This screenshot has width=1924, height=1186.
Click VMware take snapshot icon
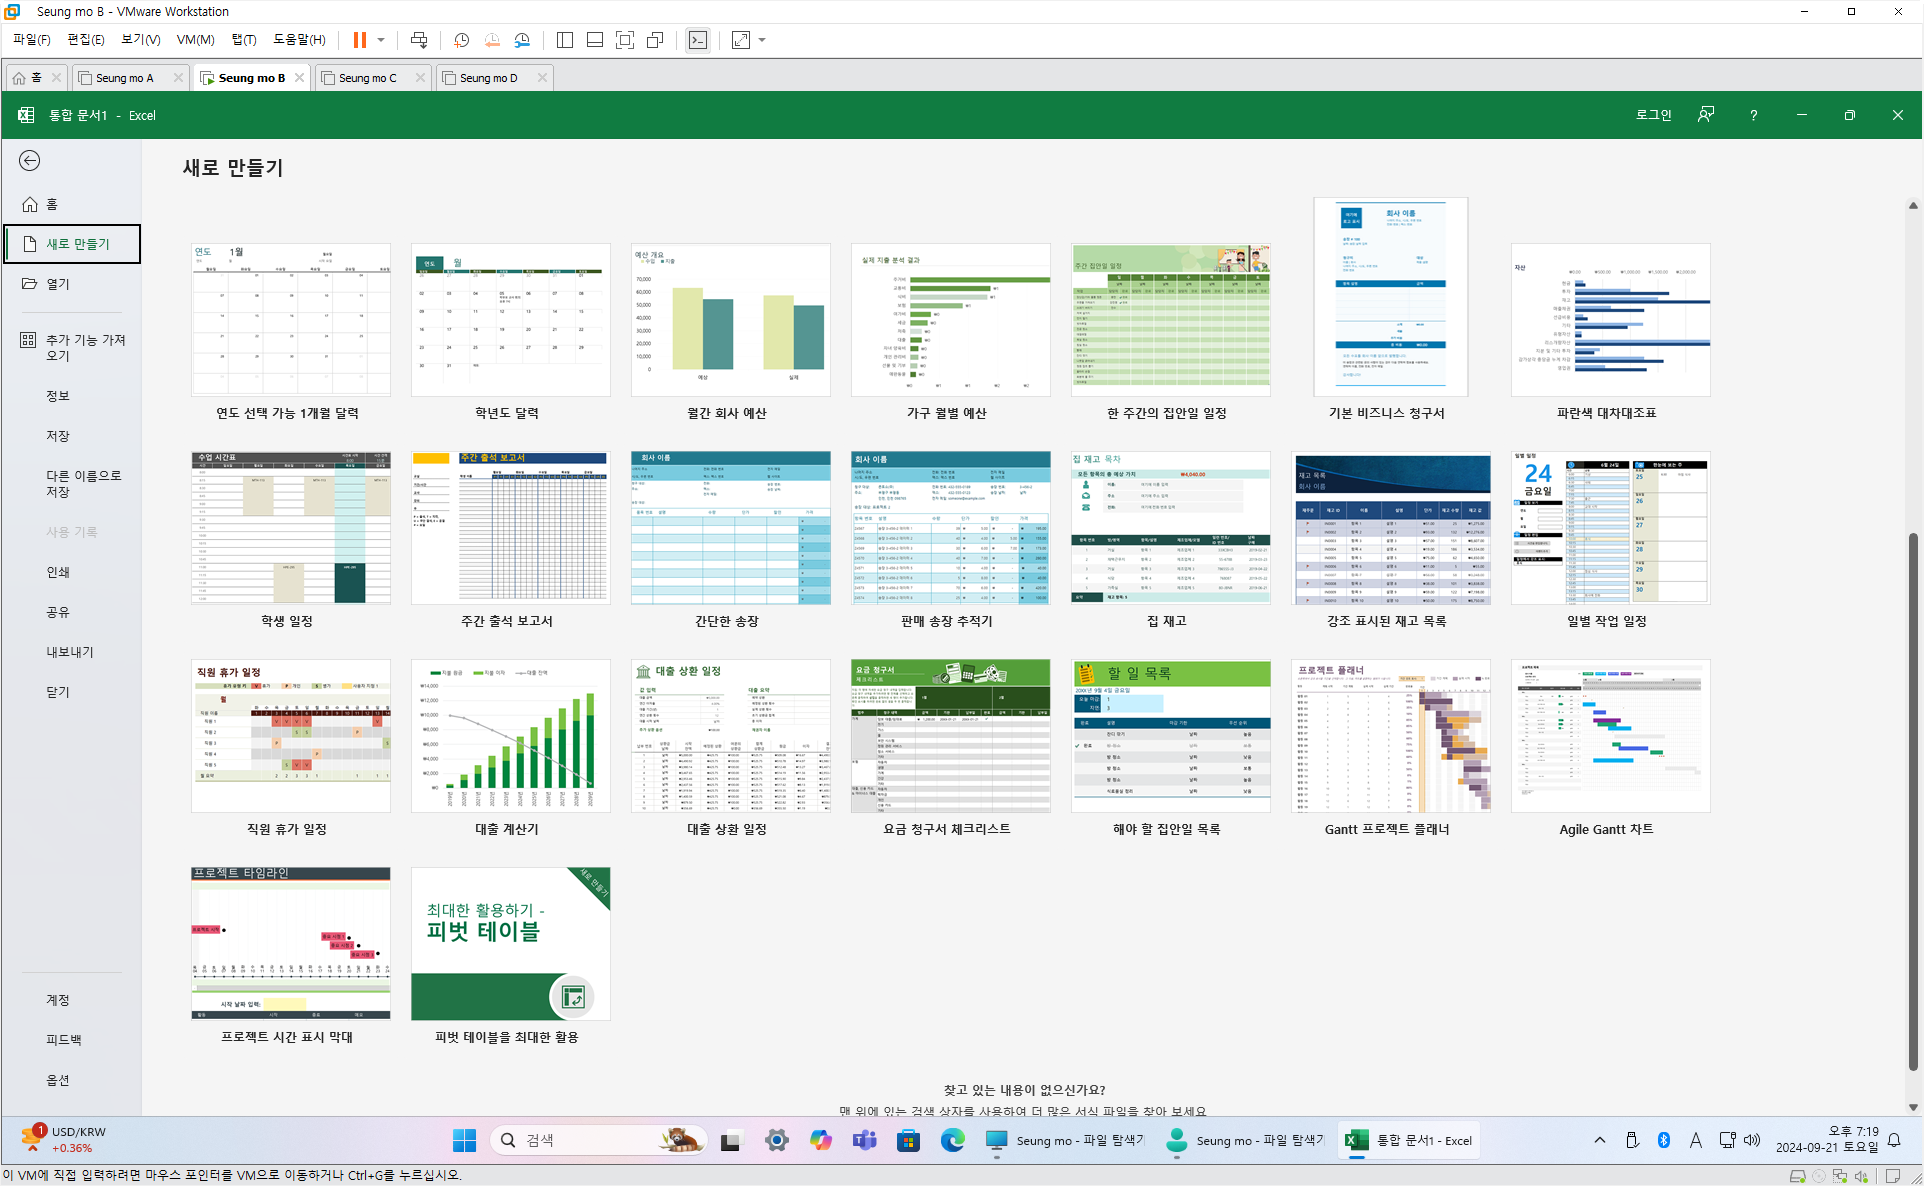[461, 40]
